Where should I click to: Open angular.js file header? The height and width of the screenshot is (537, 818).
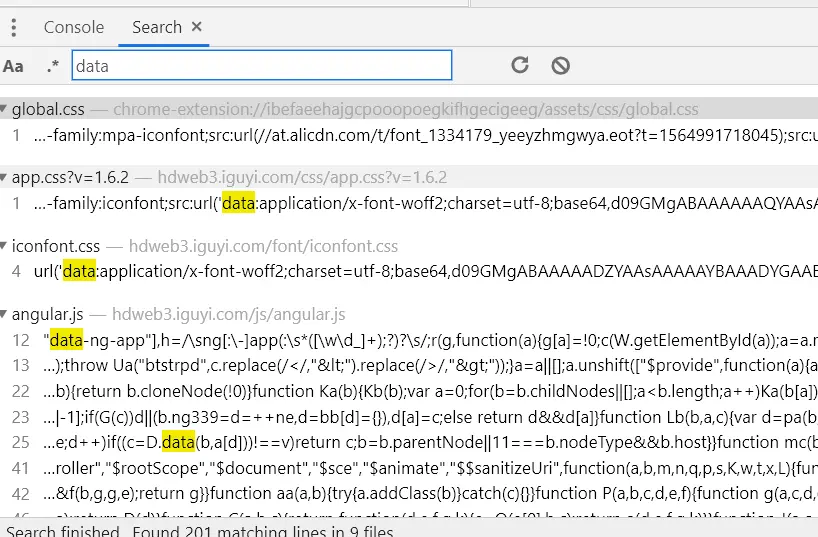tap(409, 314)
